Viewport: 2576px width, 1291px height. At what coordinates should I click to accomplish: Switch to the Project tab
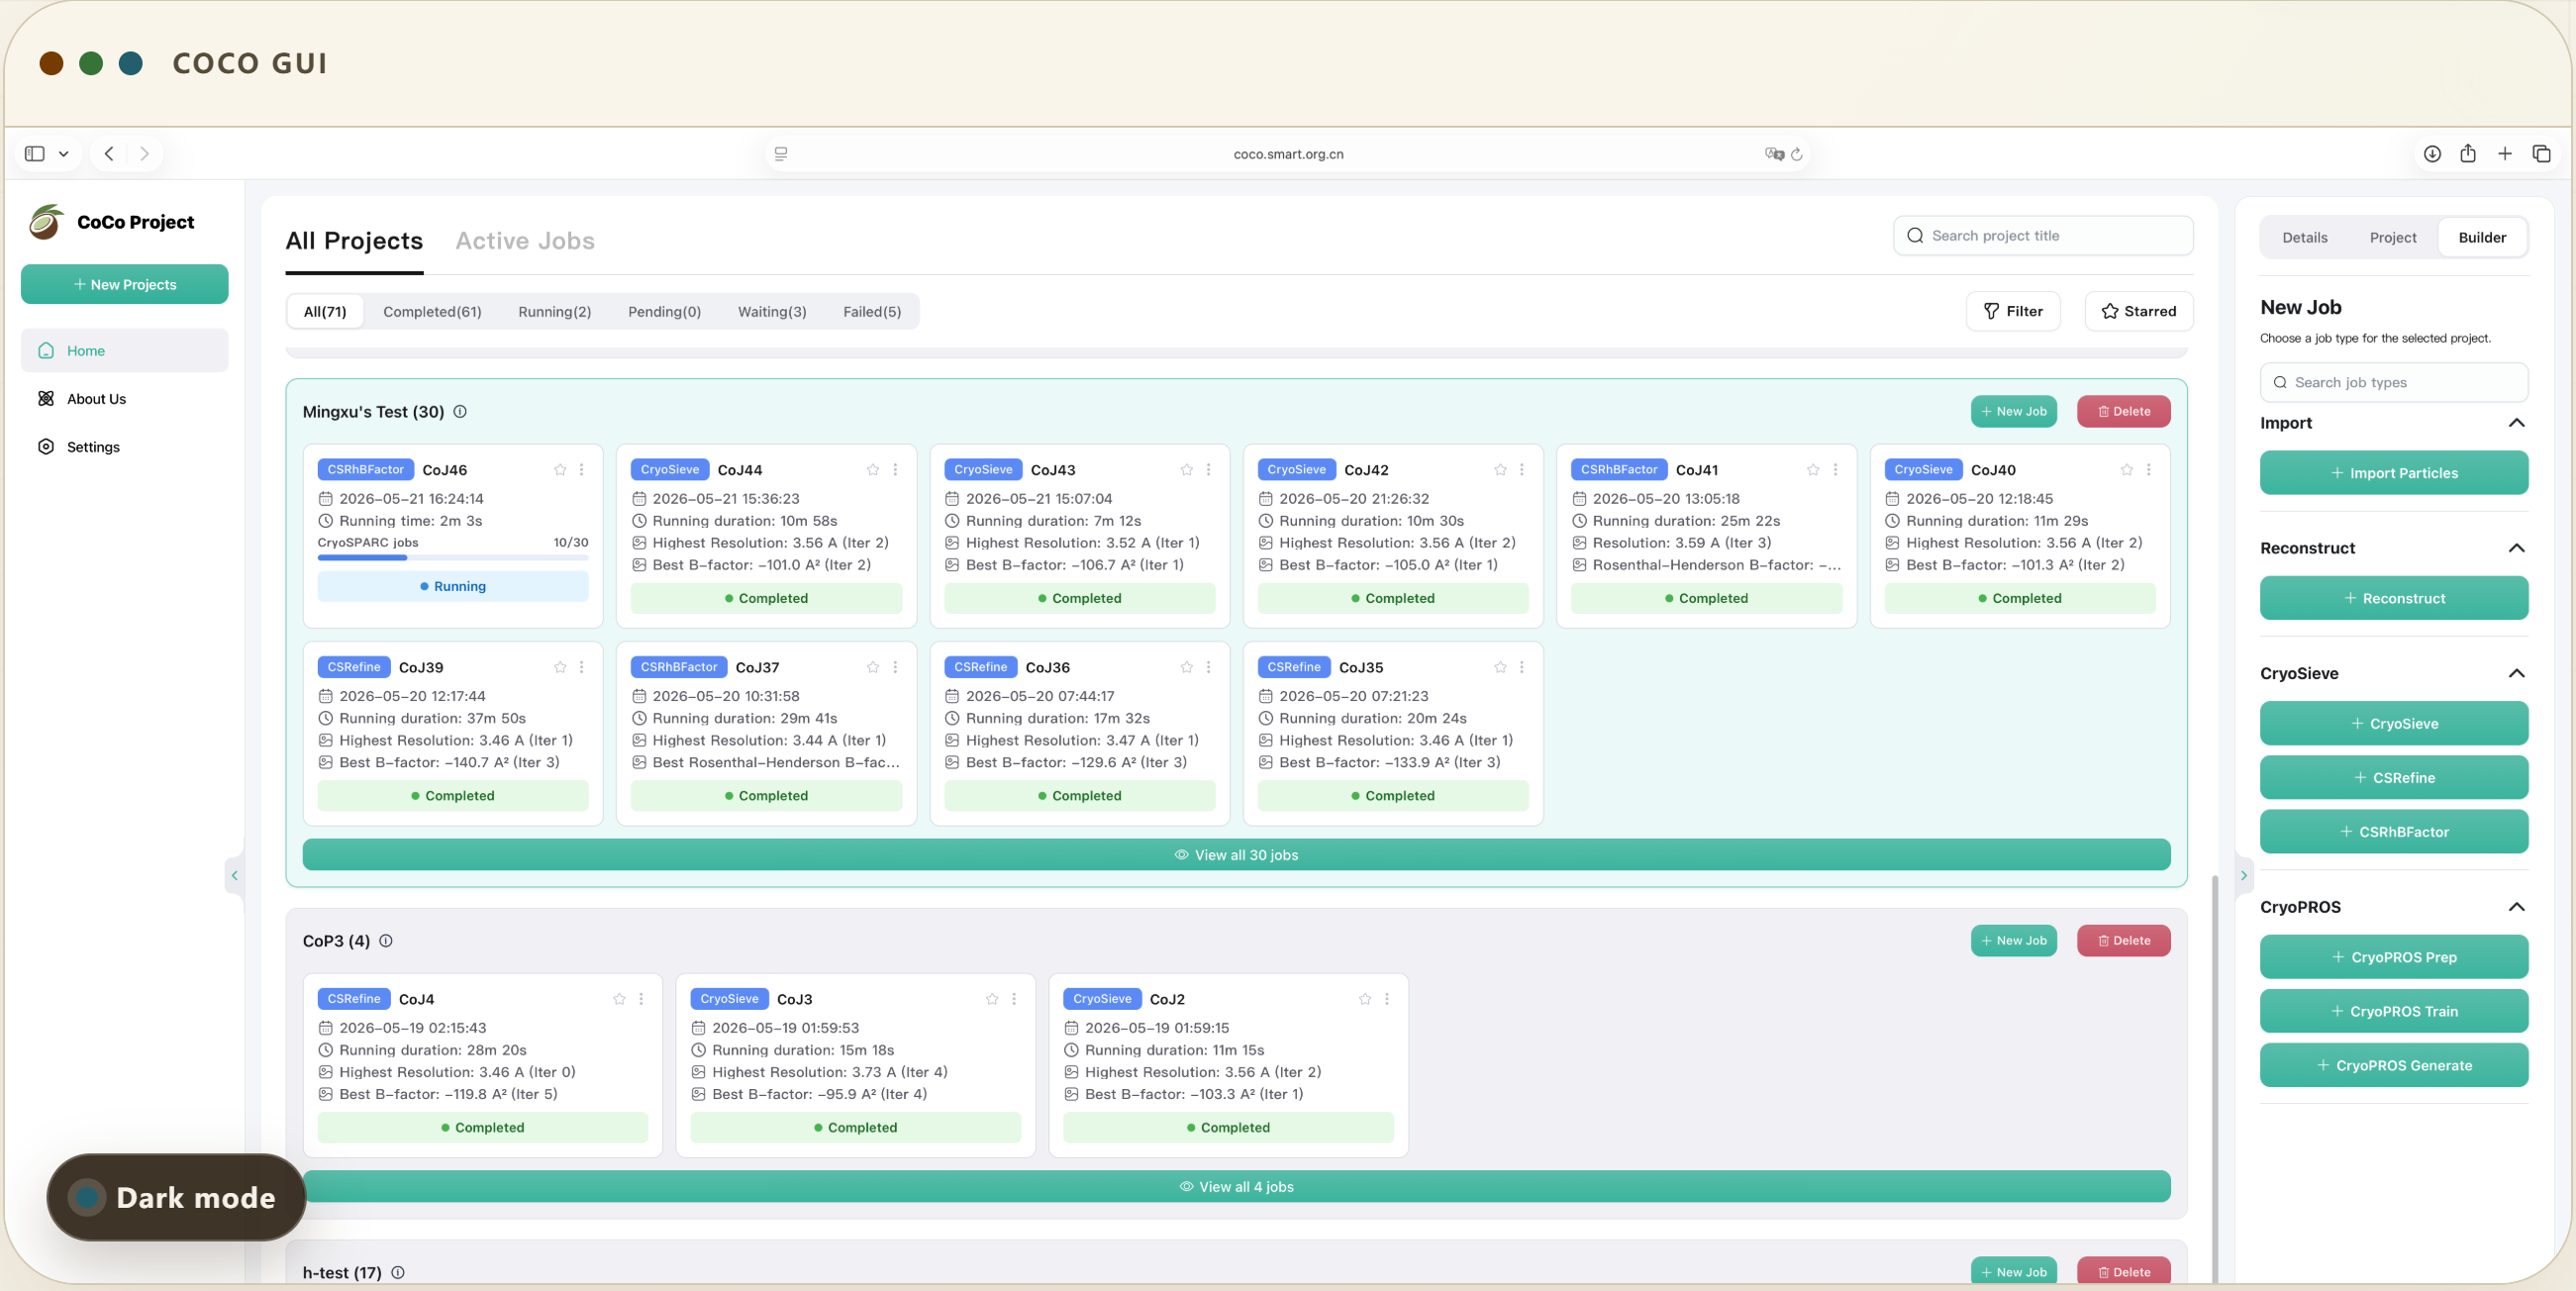tap(2392, 238)
